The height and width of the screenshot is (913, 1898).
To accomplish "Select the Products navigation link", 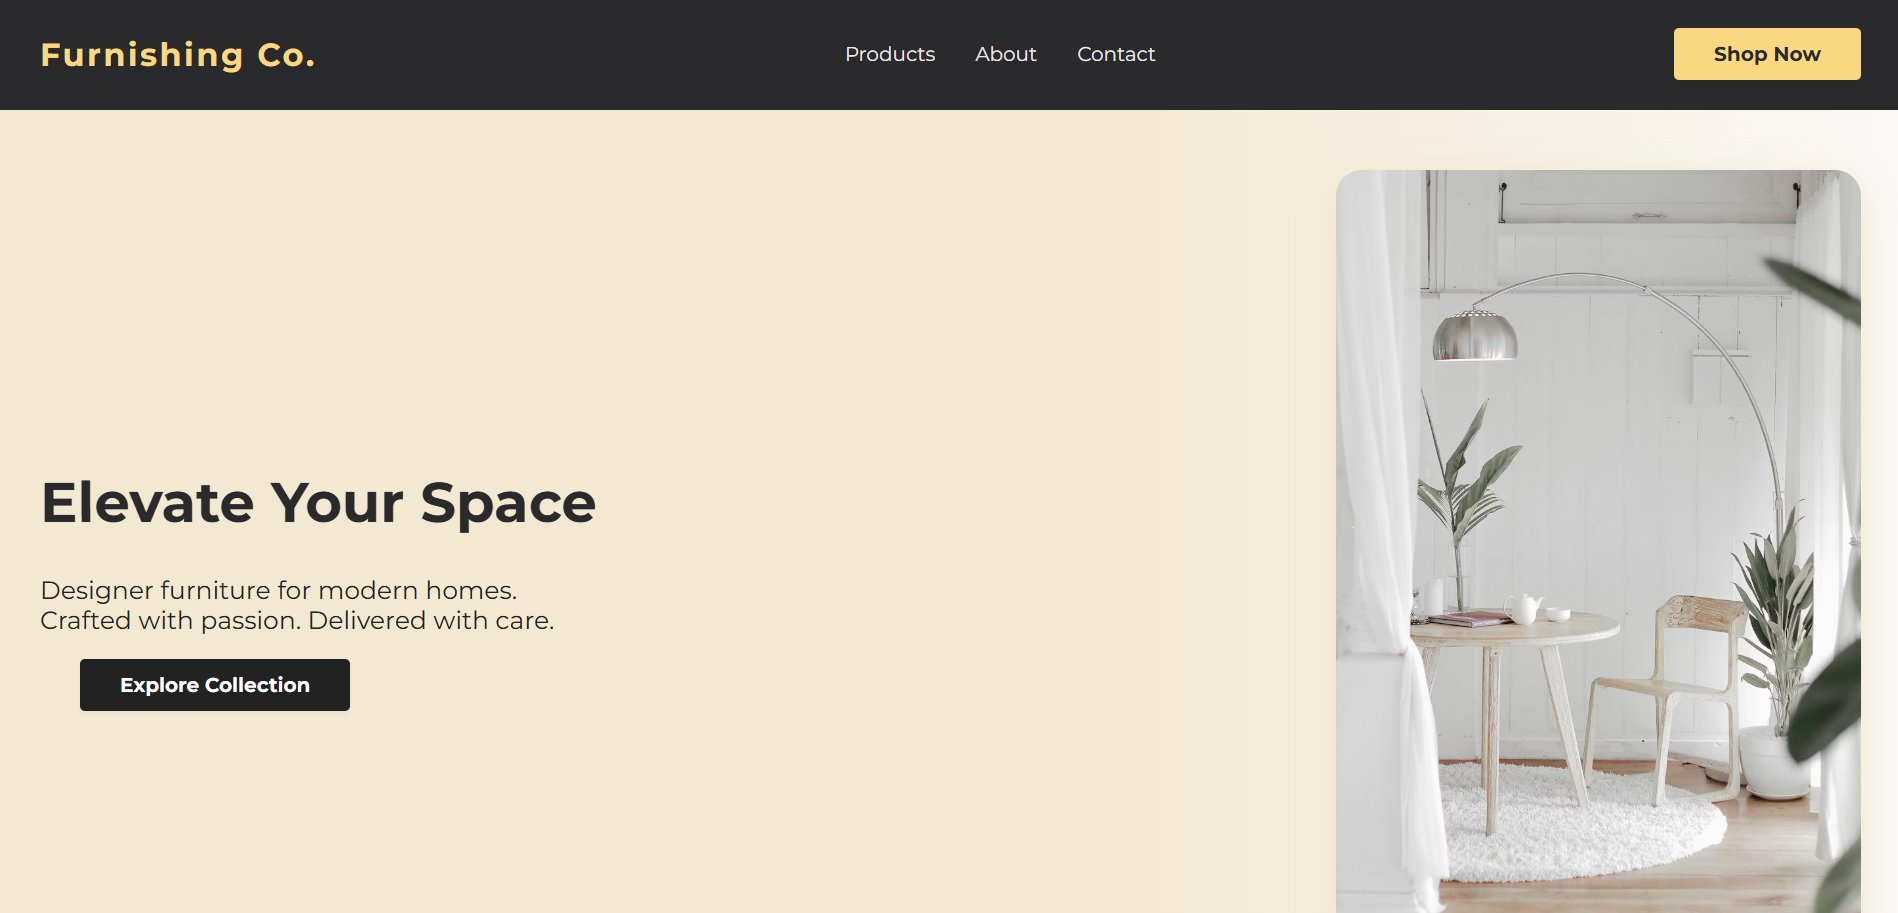I will point(889,54).
